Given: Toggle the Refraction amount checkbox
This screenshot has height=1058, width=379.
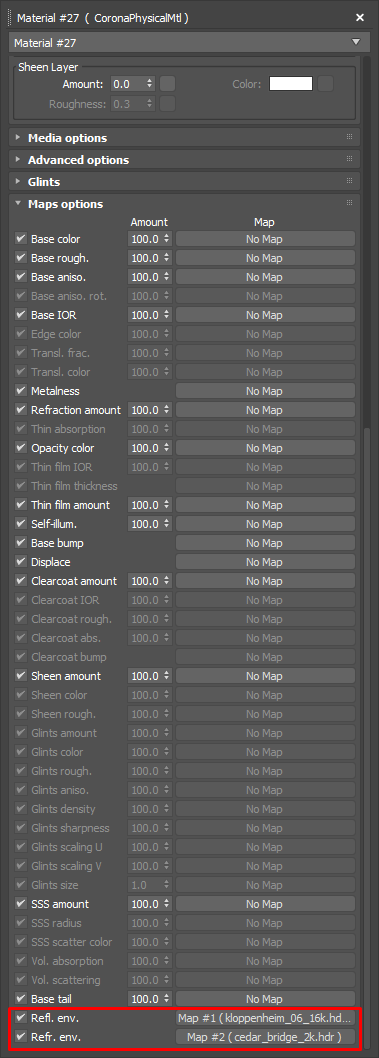Looking at the screenshot, I should click(x=21, y=410).
